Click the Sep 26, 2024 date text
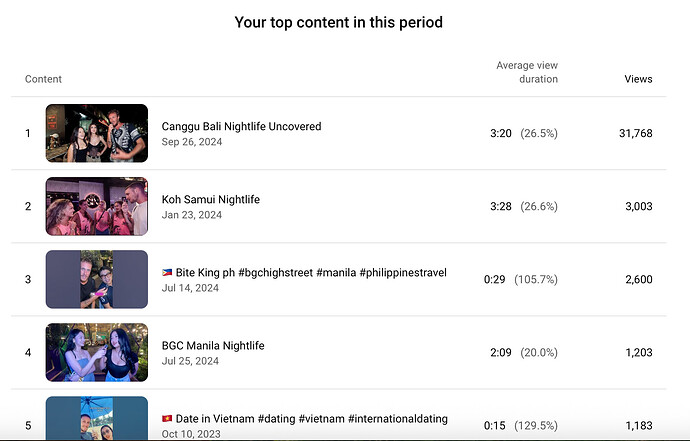This screenshot has width=690, height=441. tap(192, 142)
